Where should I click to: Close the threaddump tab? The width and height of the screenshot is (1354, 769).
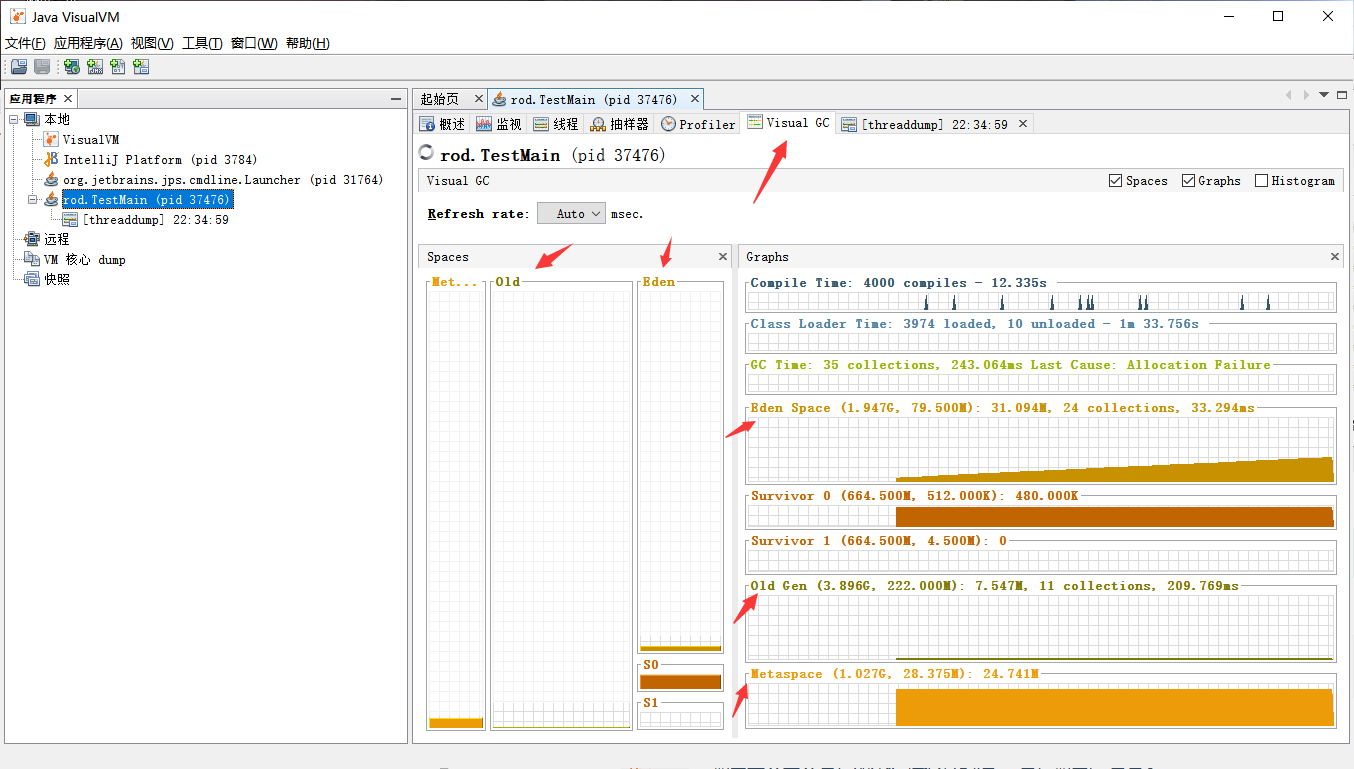(1022, 123)
